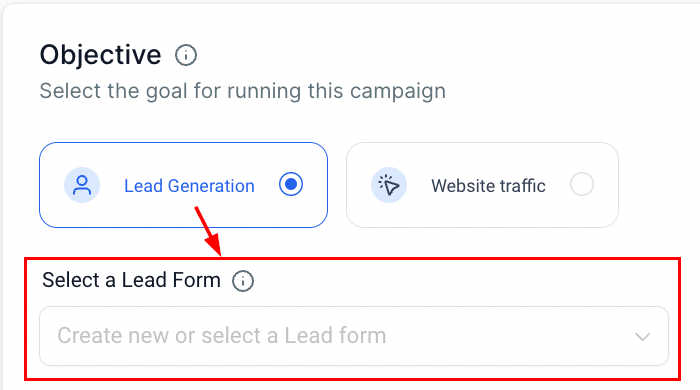
Task: Open the Create new or select a Lead form dropdown
Action: [354, 336]
